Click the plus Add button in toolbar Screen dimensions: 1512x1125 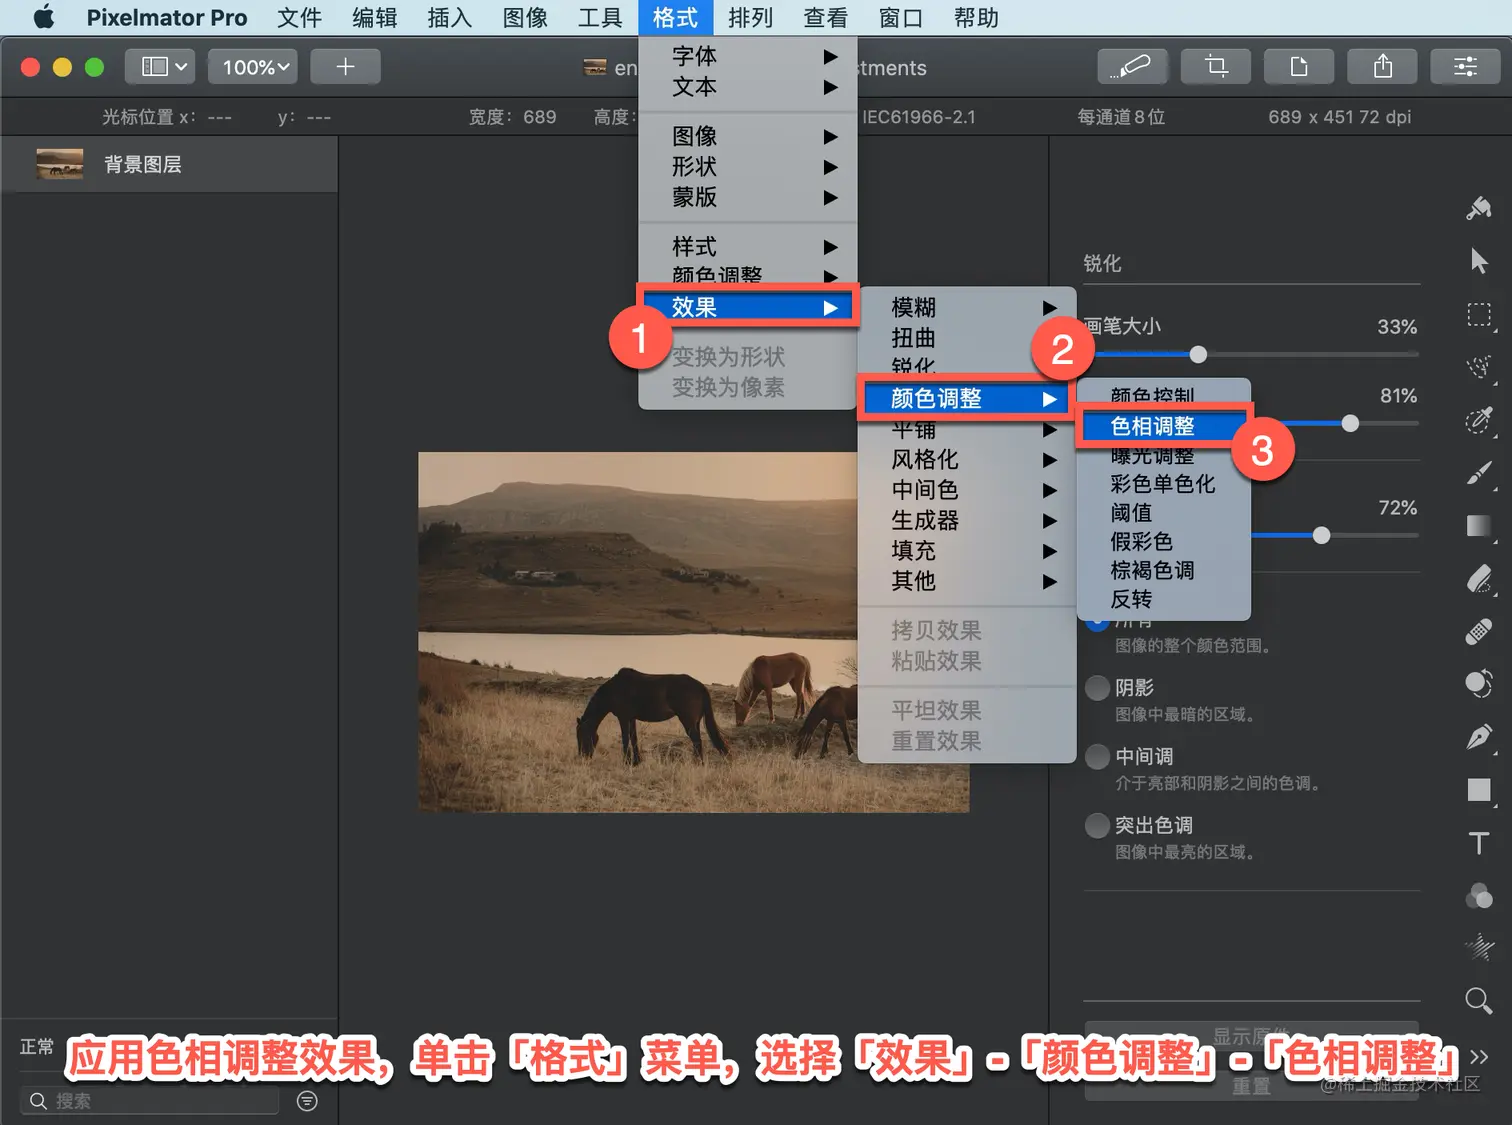pos(345,67)
